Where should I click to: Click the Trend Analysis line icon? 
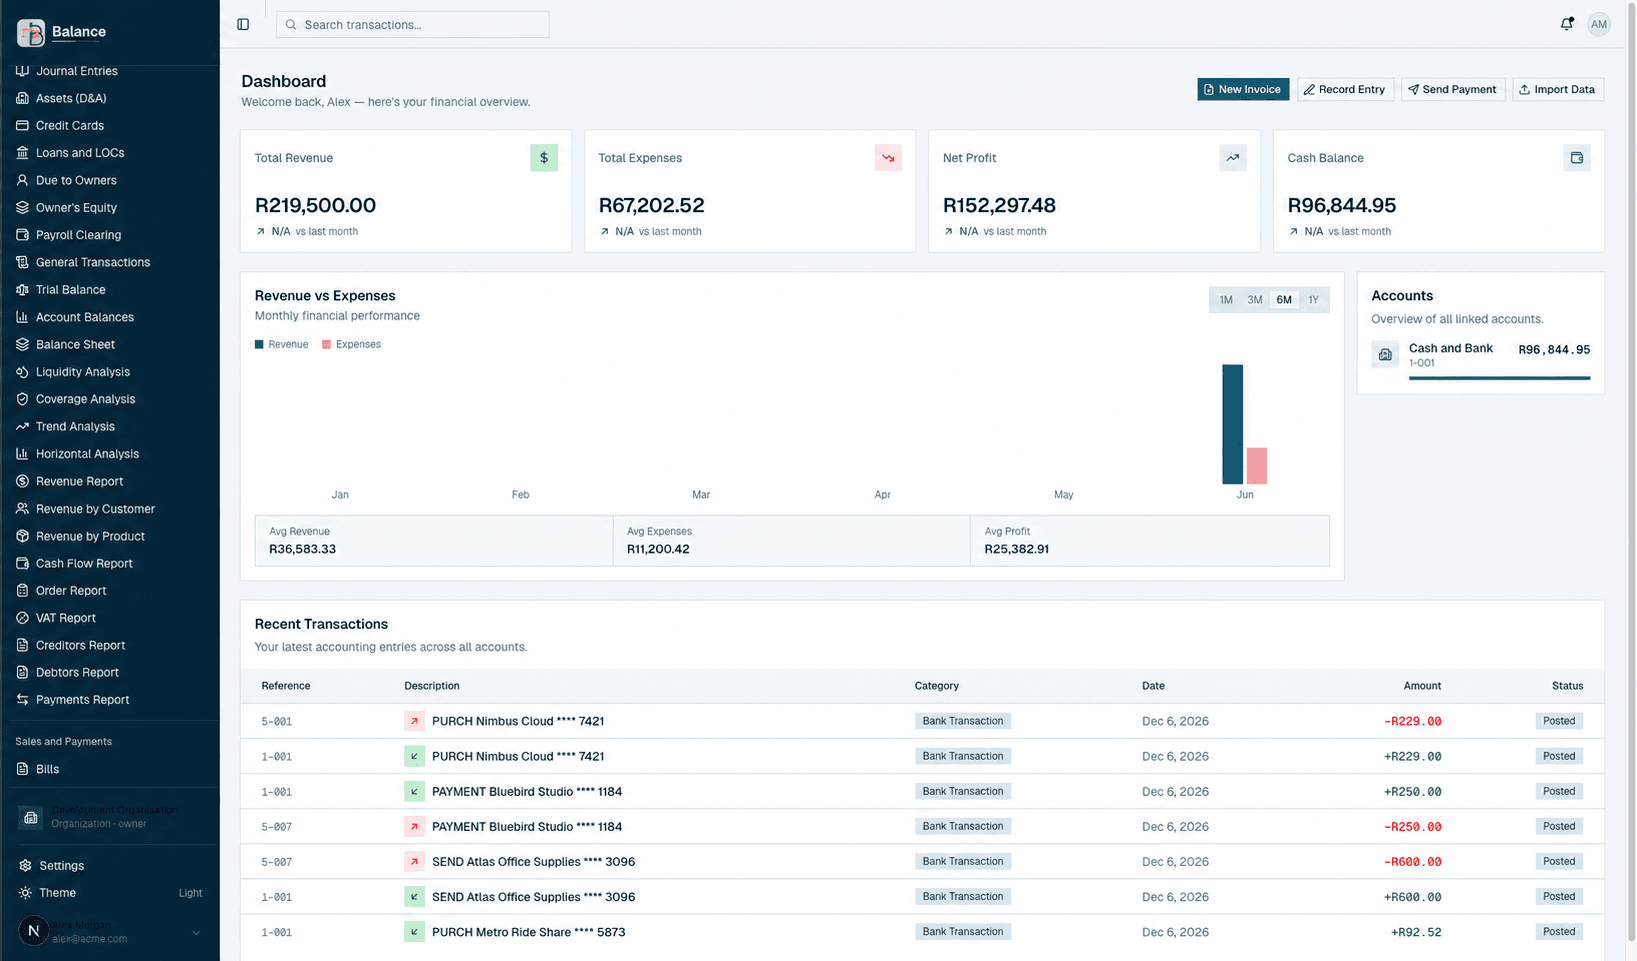click(x=22, y=427)
